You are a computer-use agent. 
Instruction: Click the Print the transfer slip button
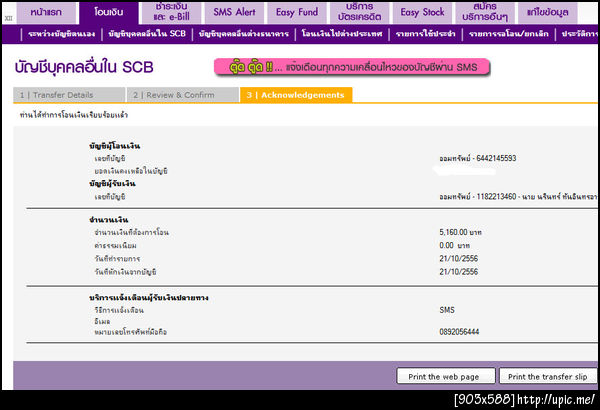[x=548, y=376]
